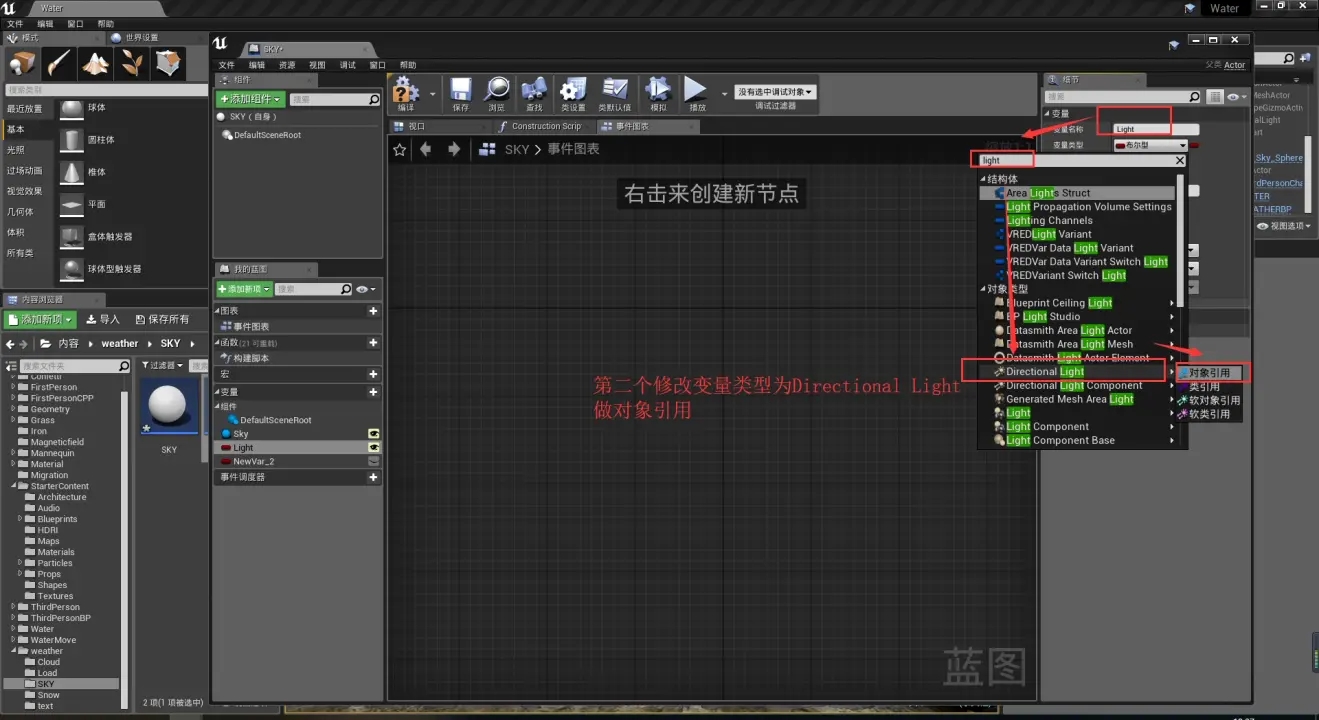Click Import (导入) in content browser
This screenshot has height=720, width=1319.
[x=103, y=319]
